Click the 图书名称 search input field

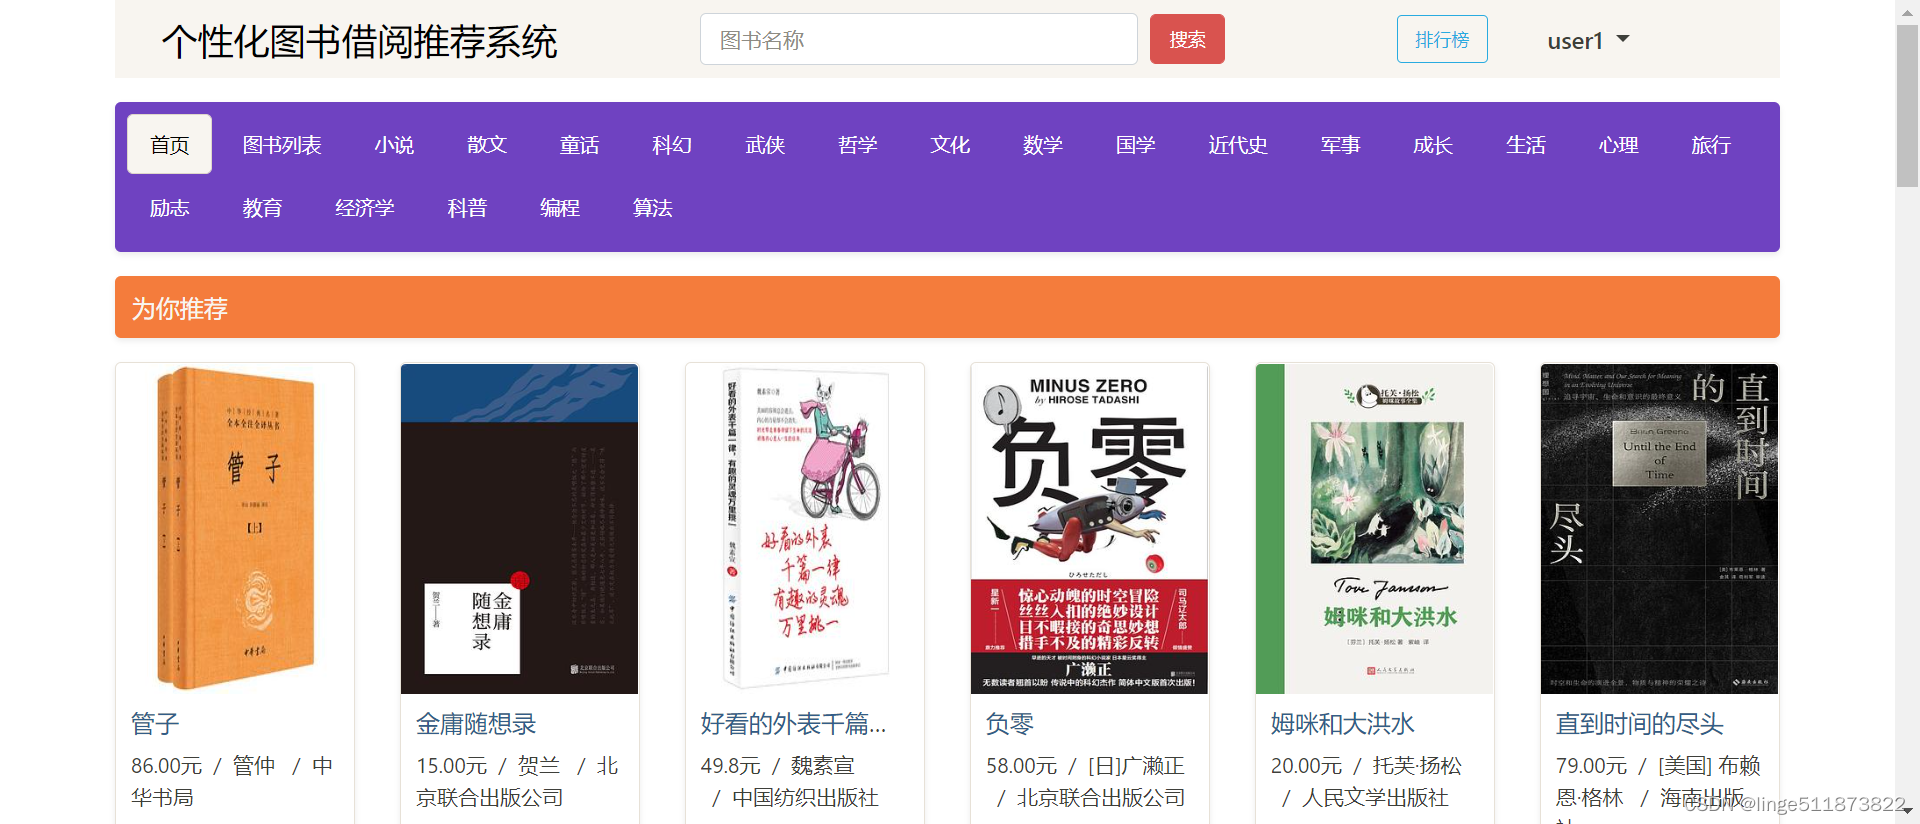click(918, 40)
